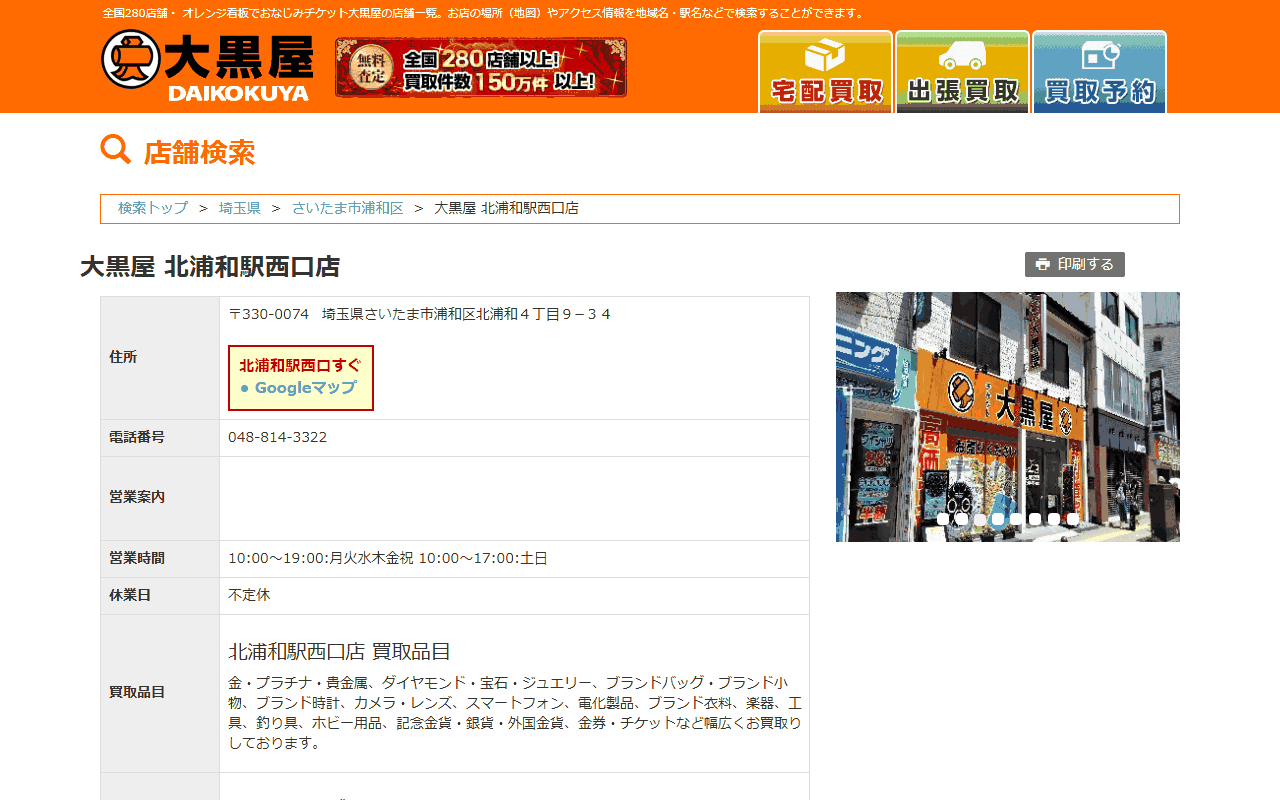This screenshot has width=1280, height=800.
Task: Open the Googleマップ link
Action: pos(305,388)
